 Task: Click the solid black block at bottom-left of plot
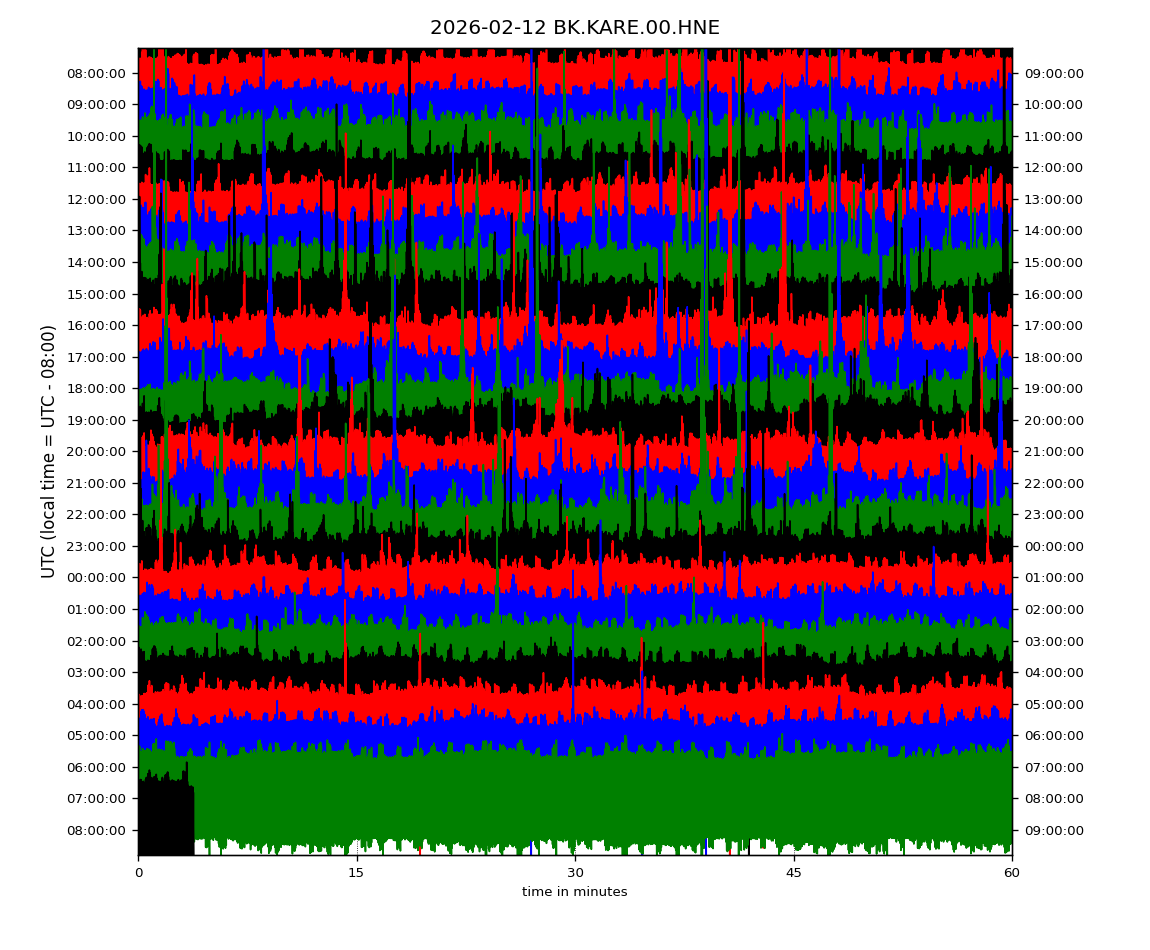tap(165, 818)
